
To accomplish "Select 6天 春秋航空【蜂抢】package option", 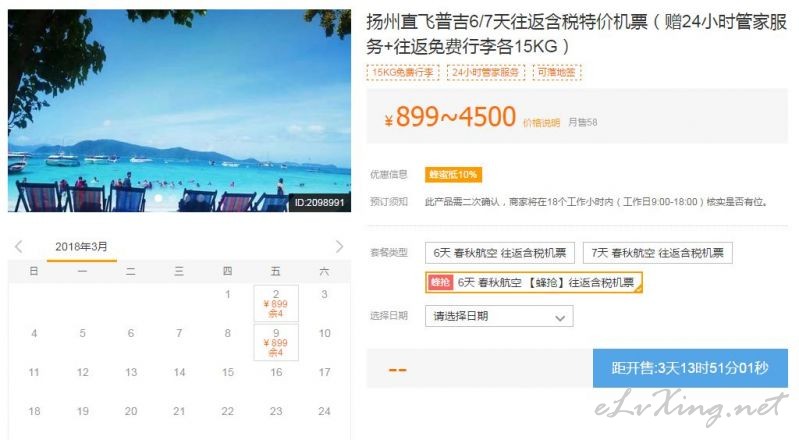I will coord(534,282).
